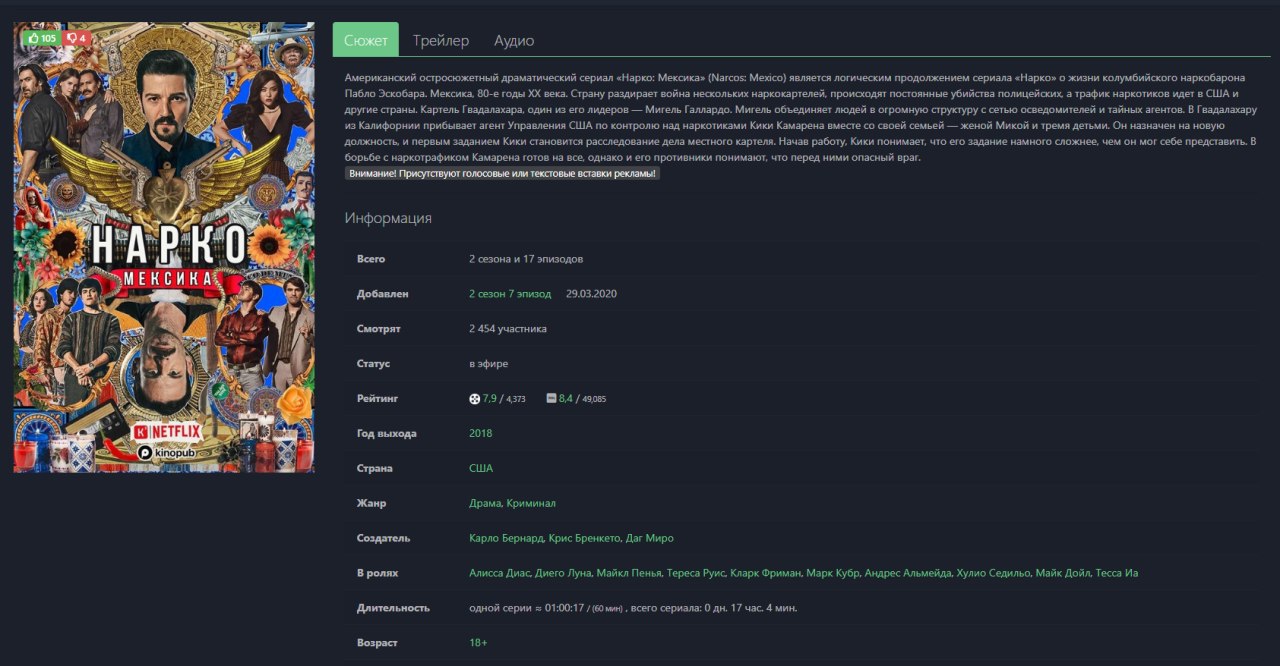Click the Всего row label
The width and height of the screenshot is (1280, 666).
[371, 259]
